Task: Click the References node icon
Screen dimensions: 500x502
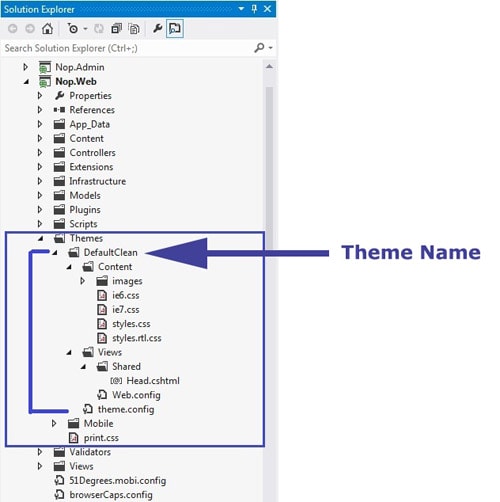Action: pyautogui.click(x=59, y=110)
